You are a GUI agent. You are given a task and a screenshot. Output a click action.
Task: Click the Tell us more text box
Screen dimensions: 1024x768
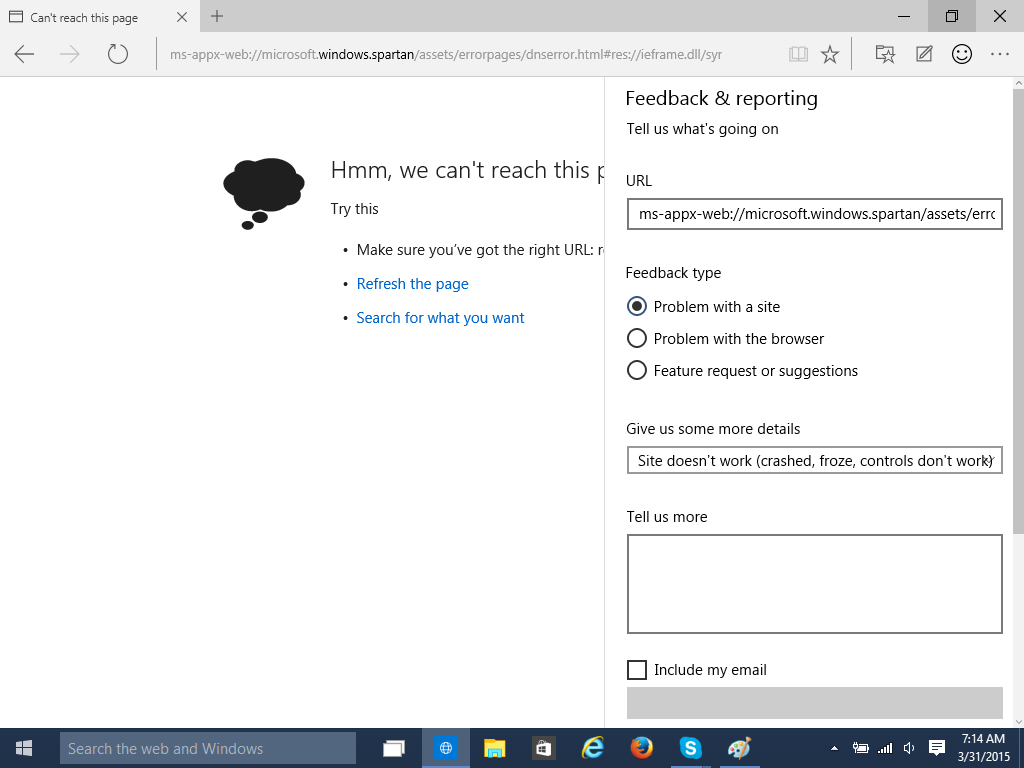point(814,584)
